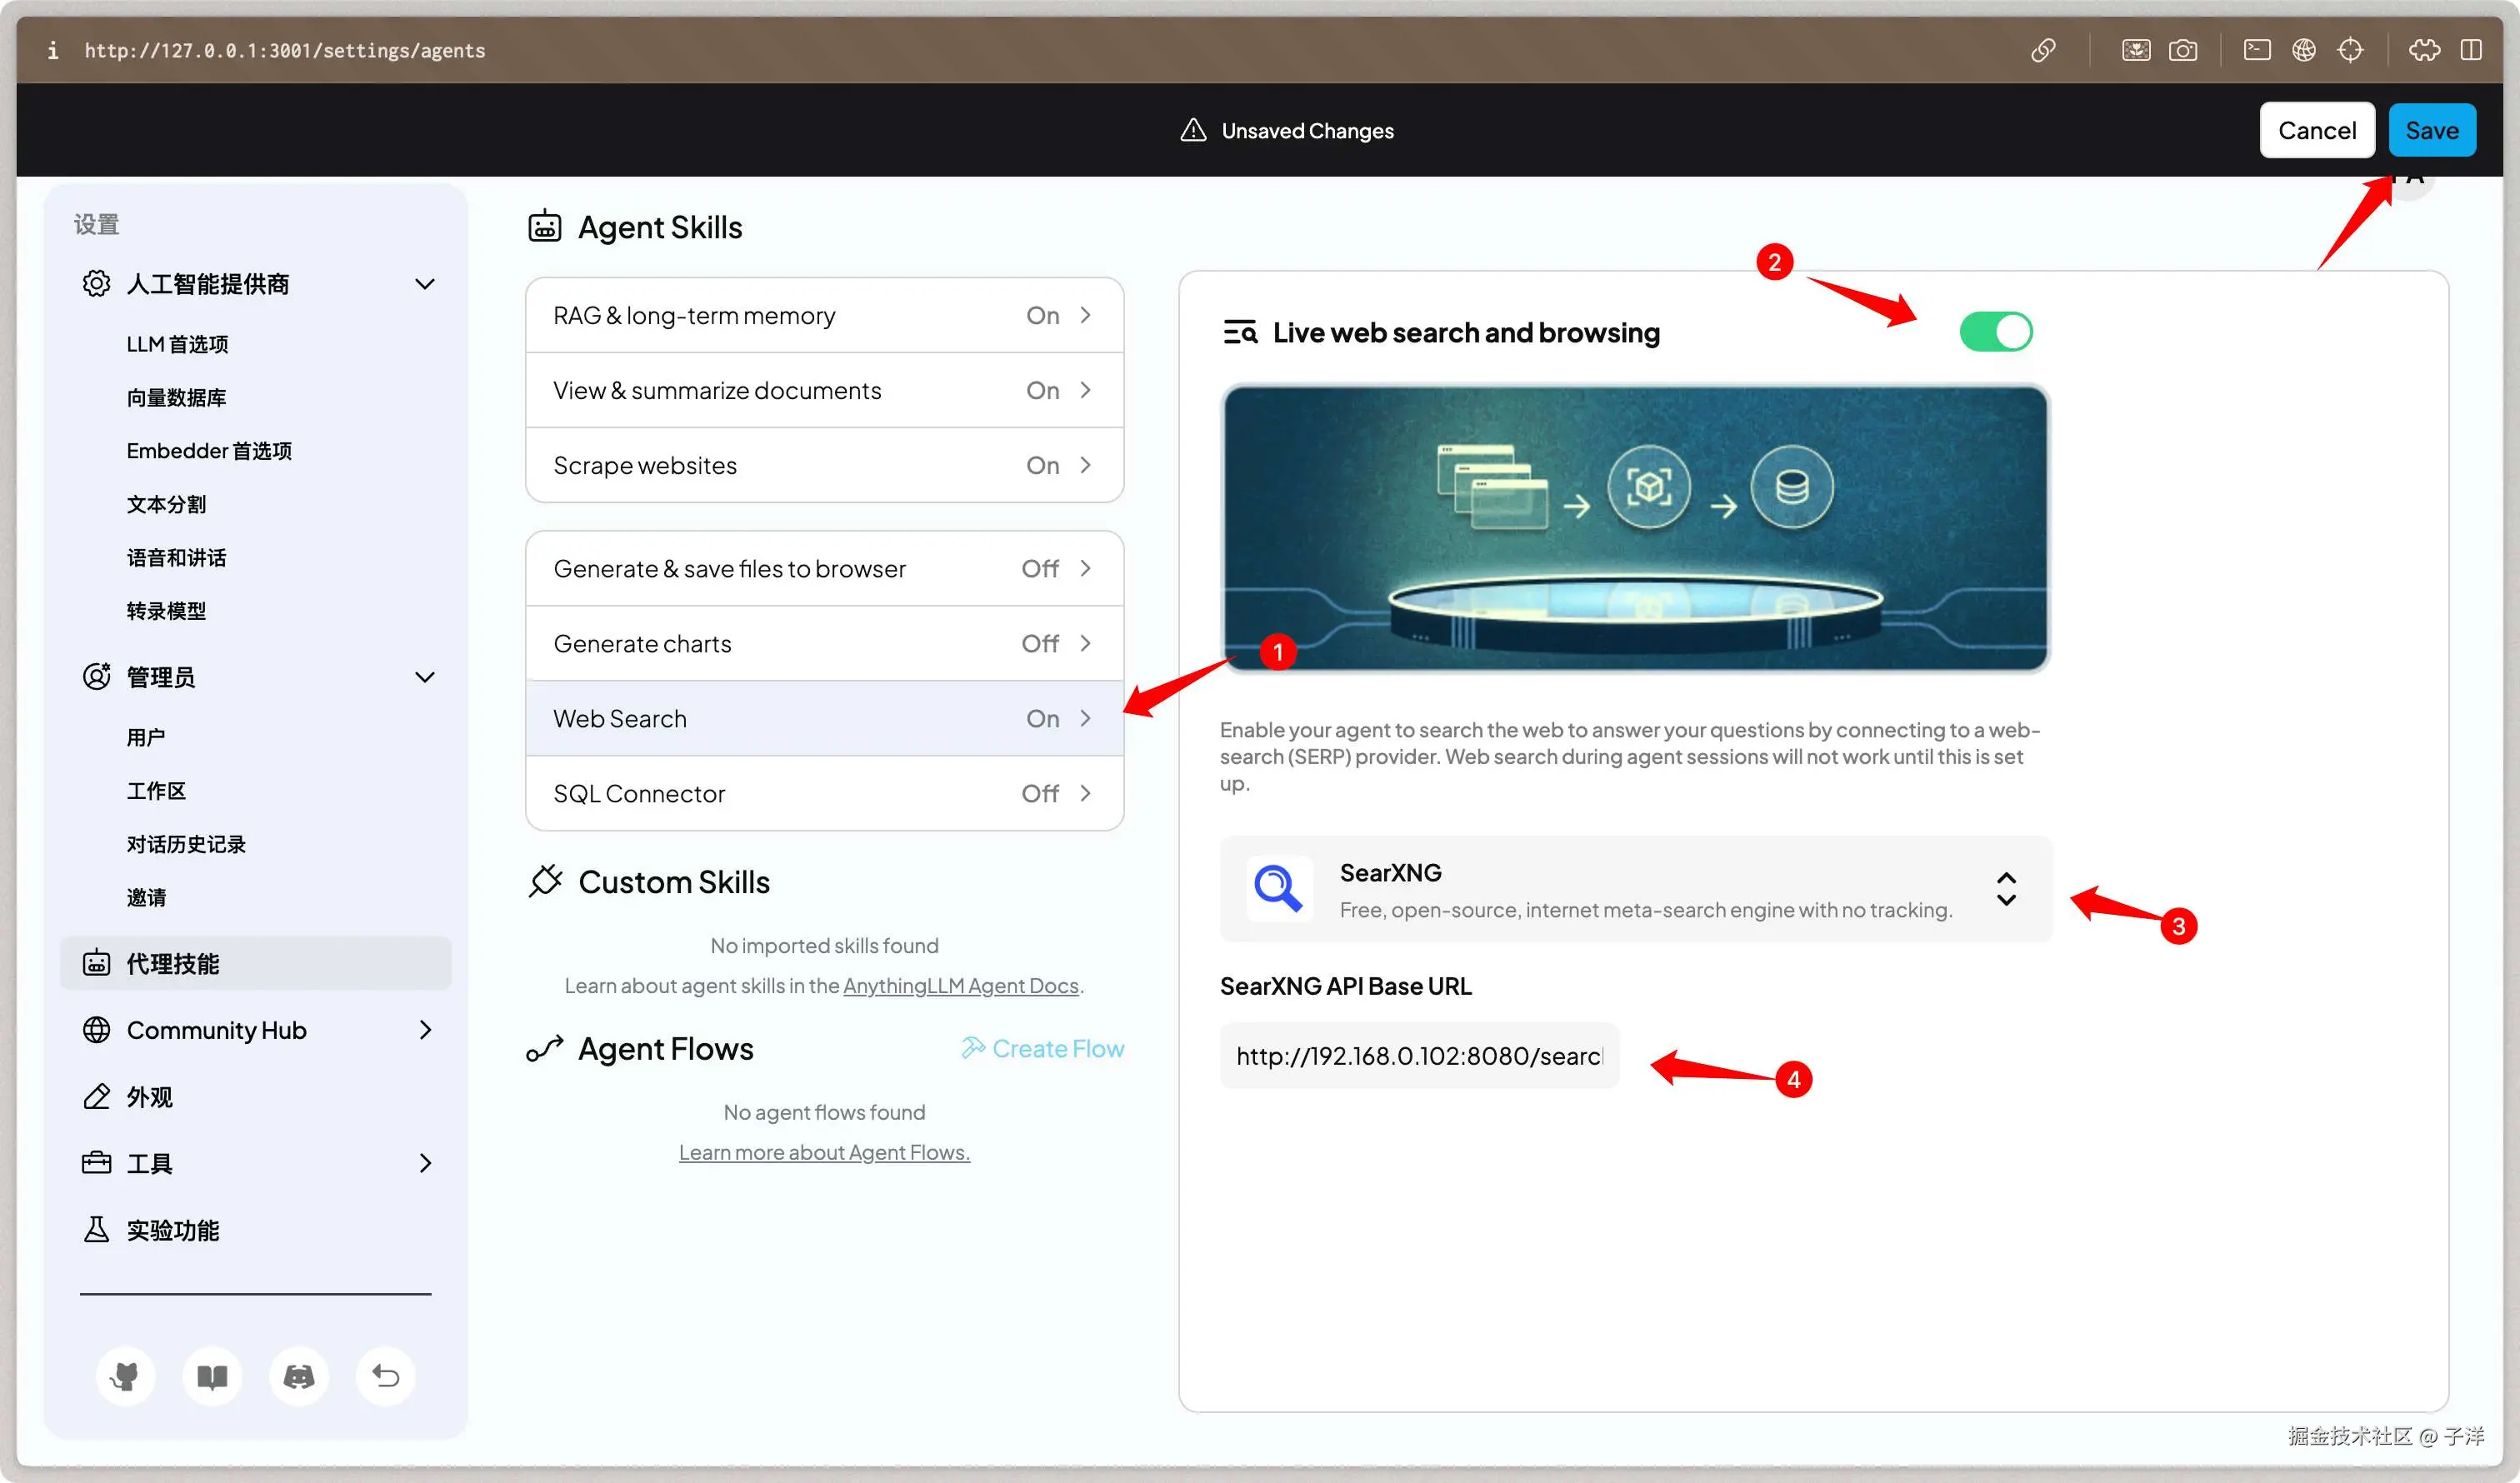2520x1483 pixels.
Task: Focus the SearXNG API Base URL field
Action: tap(1418, 1056)
